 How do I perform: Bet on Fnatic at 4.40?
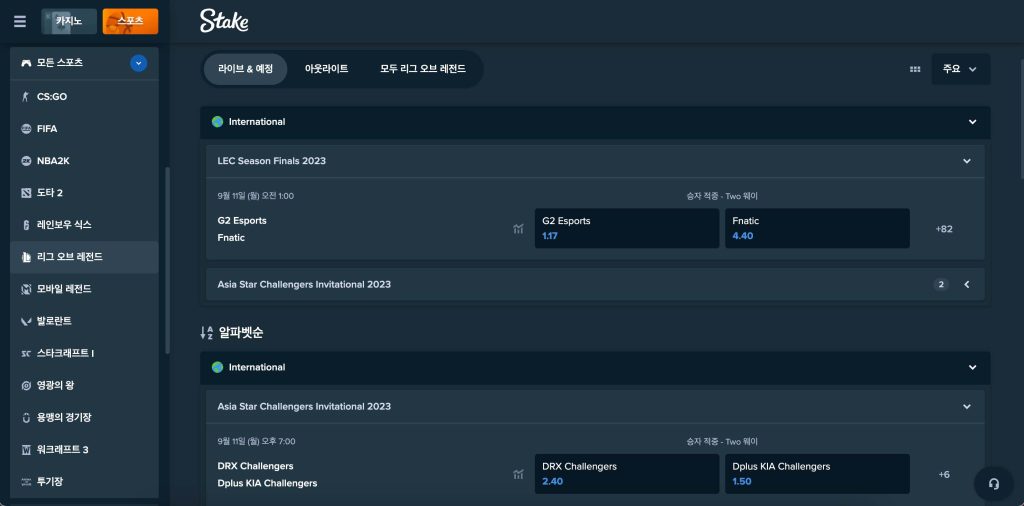[x=817, y=229]
